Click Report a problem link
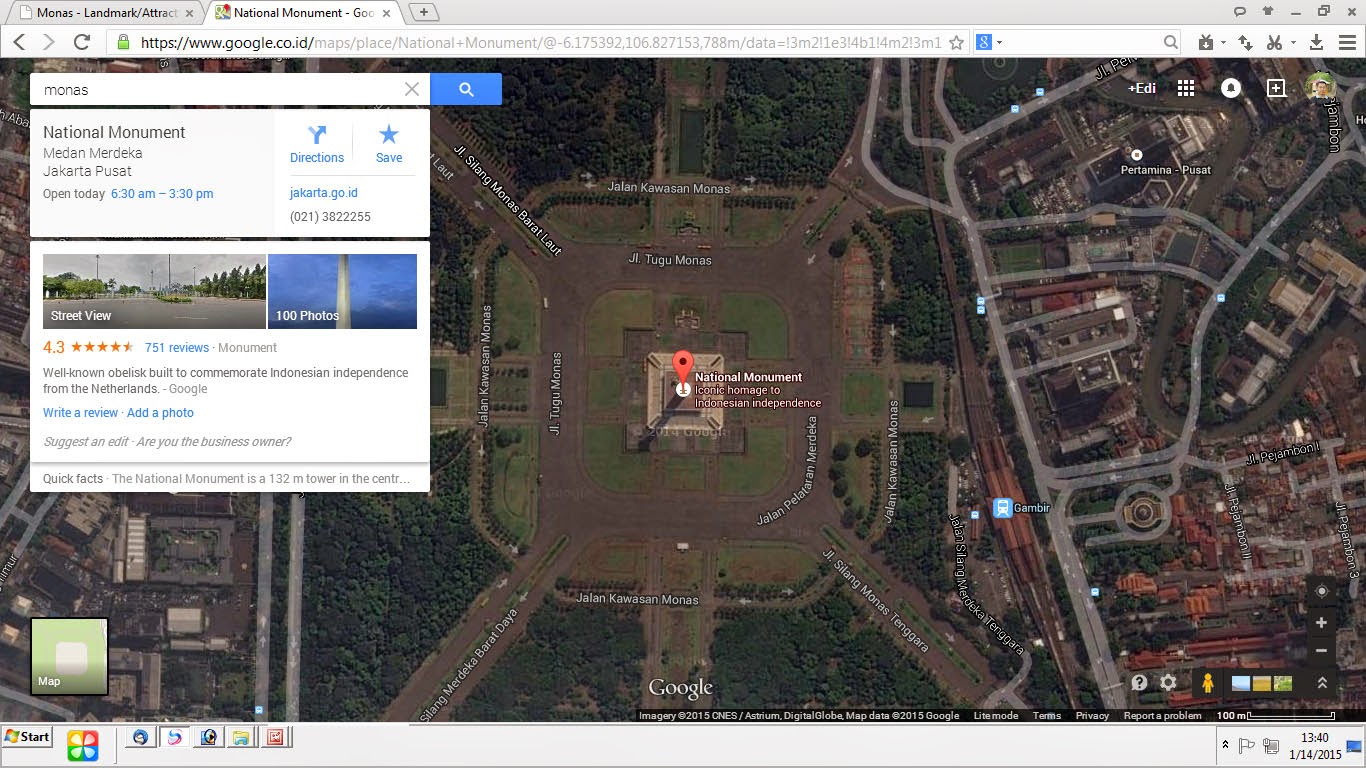 point(1162,716)
